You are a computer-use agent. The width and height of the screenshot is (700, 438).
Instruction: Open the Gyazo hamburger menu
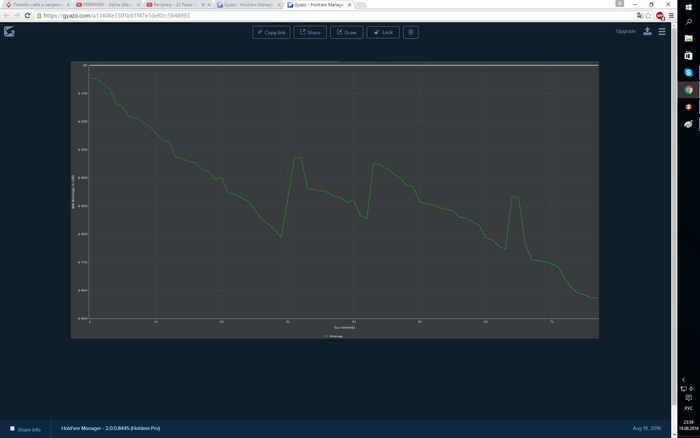pos(662,31)
